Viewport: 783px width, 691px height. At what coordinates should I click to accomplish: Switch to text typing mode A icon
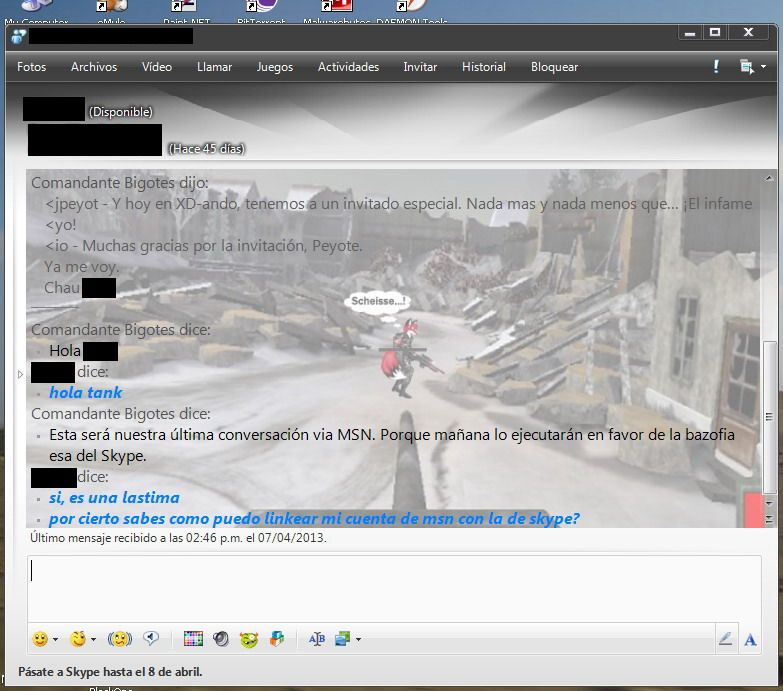pyautogui.click(x=750, y=640)
